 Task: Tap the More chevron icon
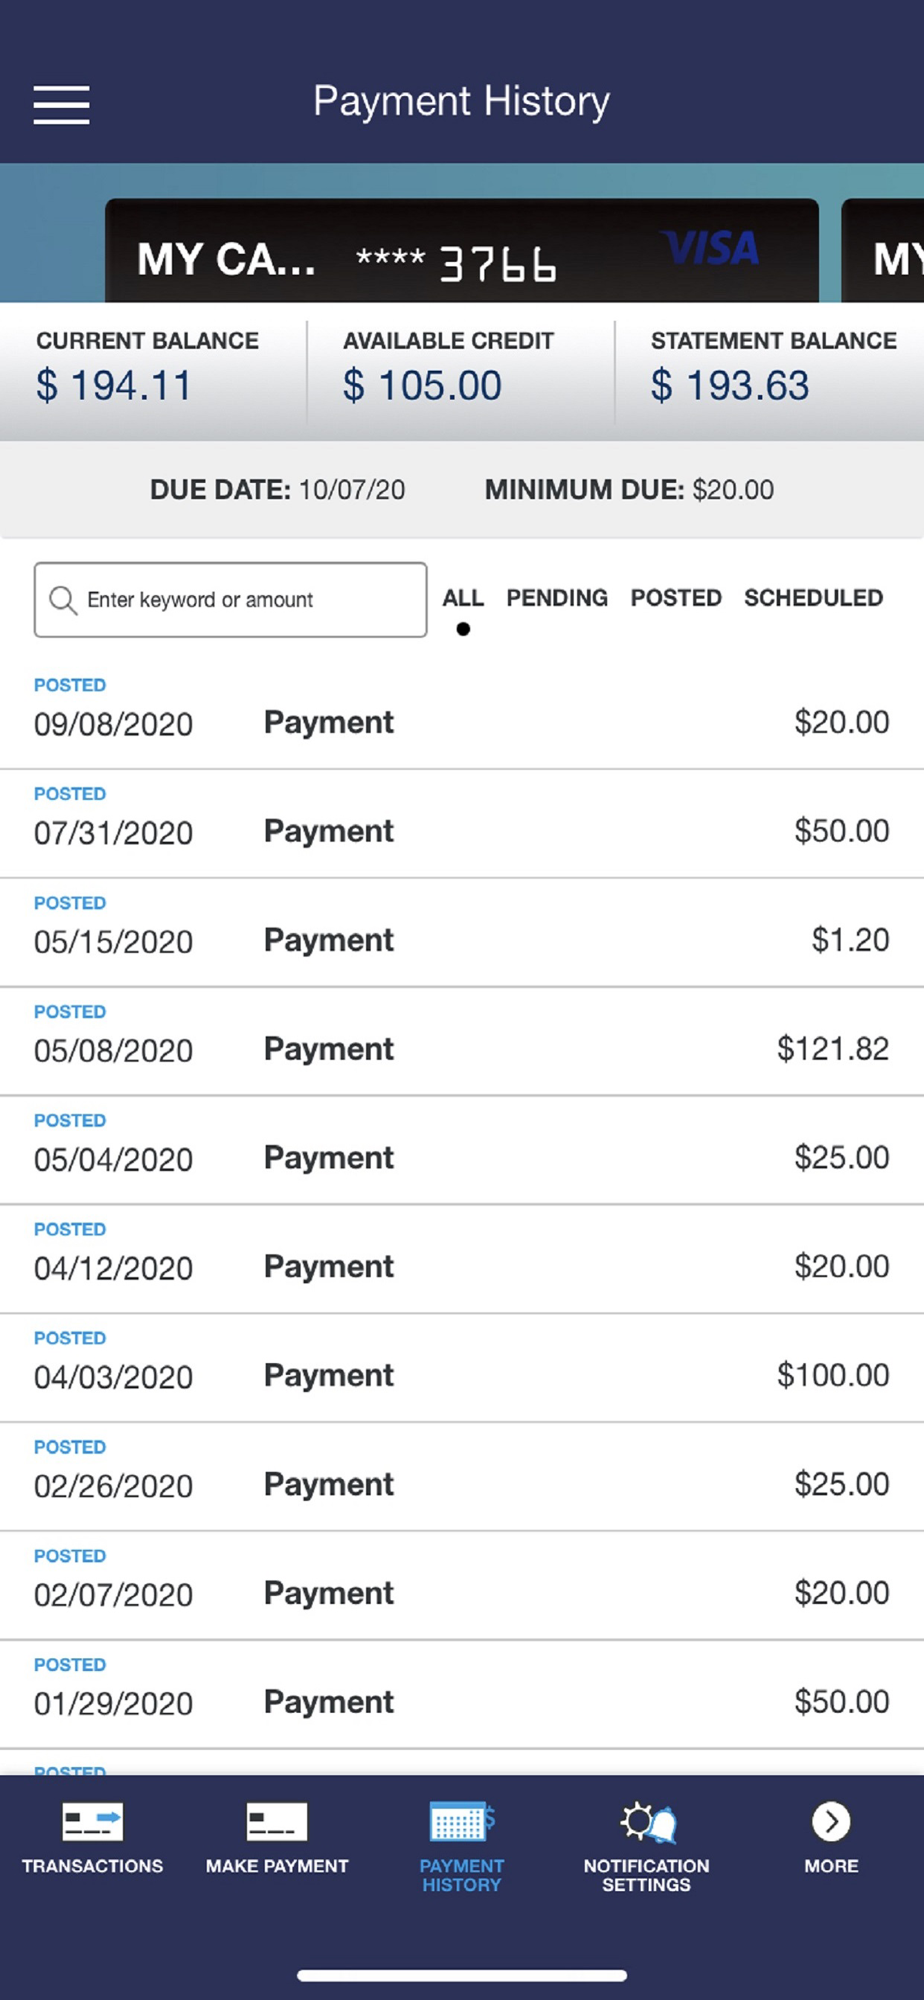[831, 1821]
